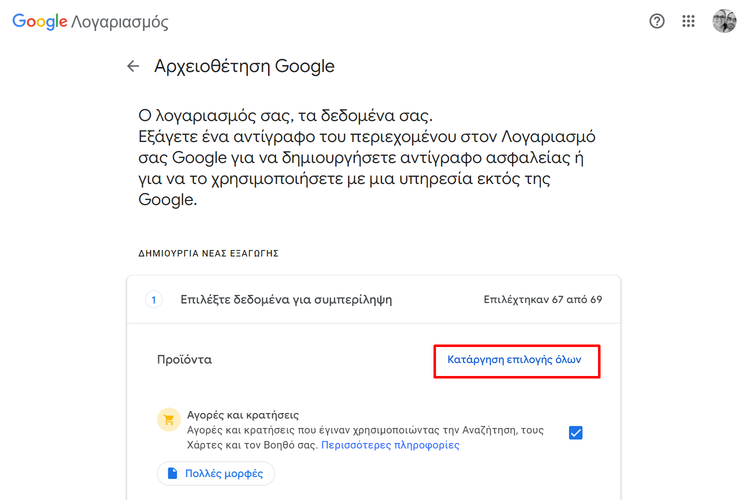
Task: Click the Προϊόντα section label
Action: coord(184,360)
